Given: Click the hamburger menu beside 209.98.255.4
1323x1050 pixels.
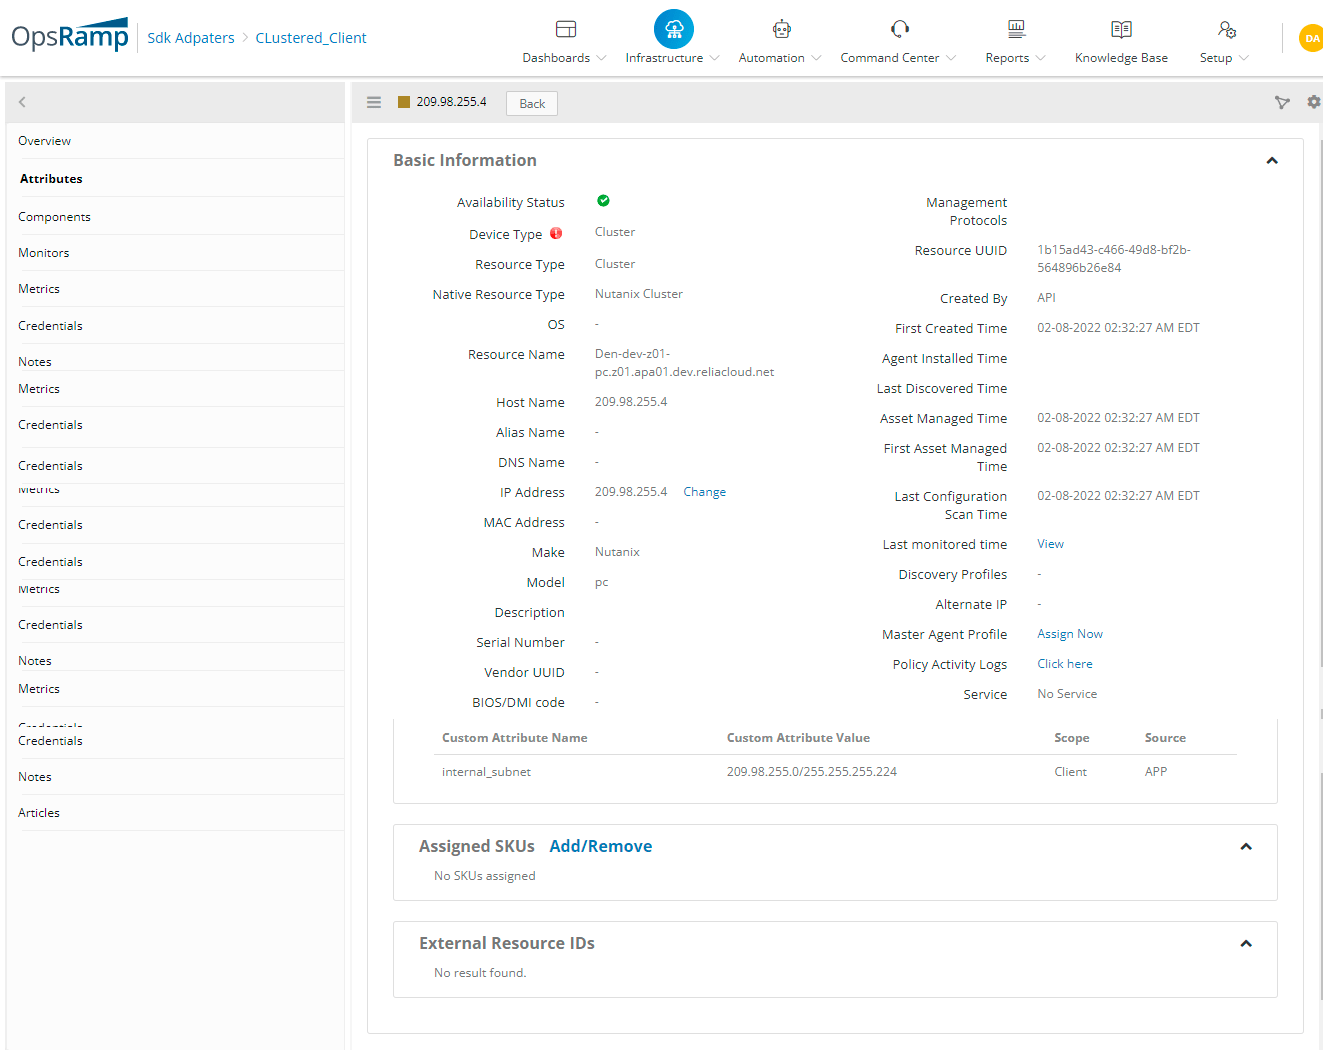Looking at the screenshot, I should coord(373,101).
